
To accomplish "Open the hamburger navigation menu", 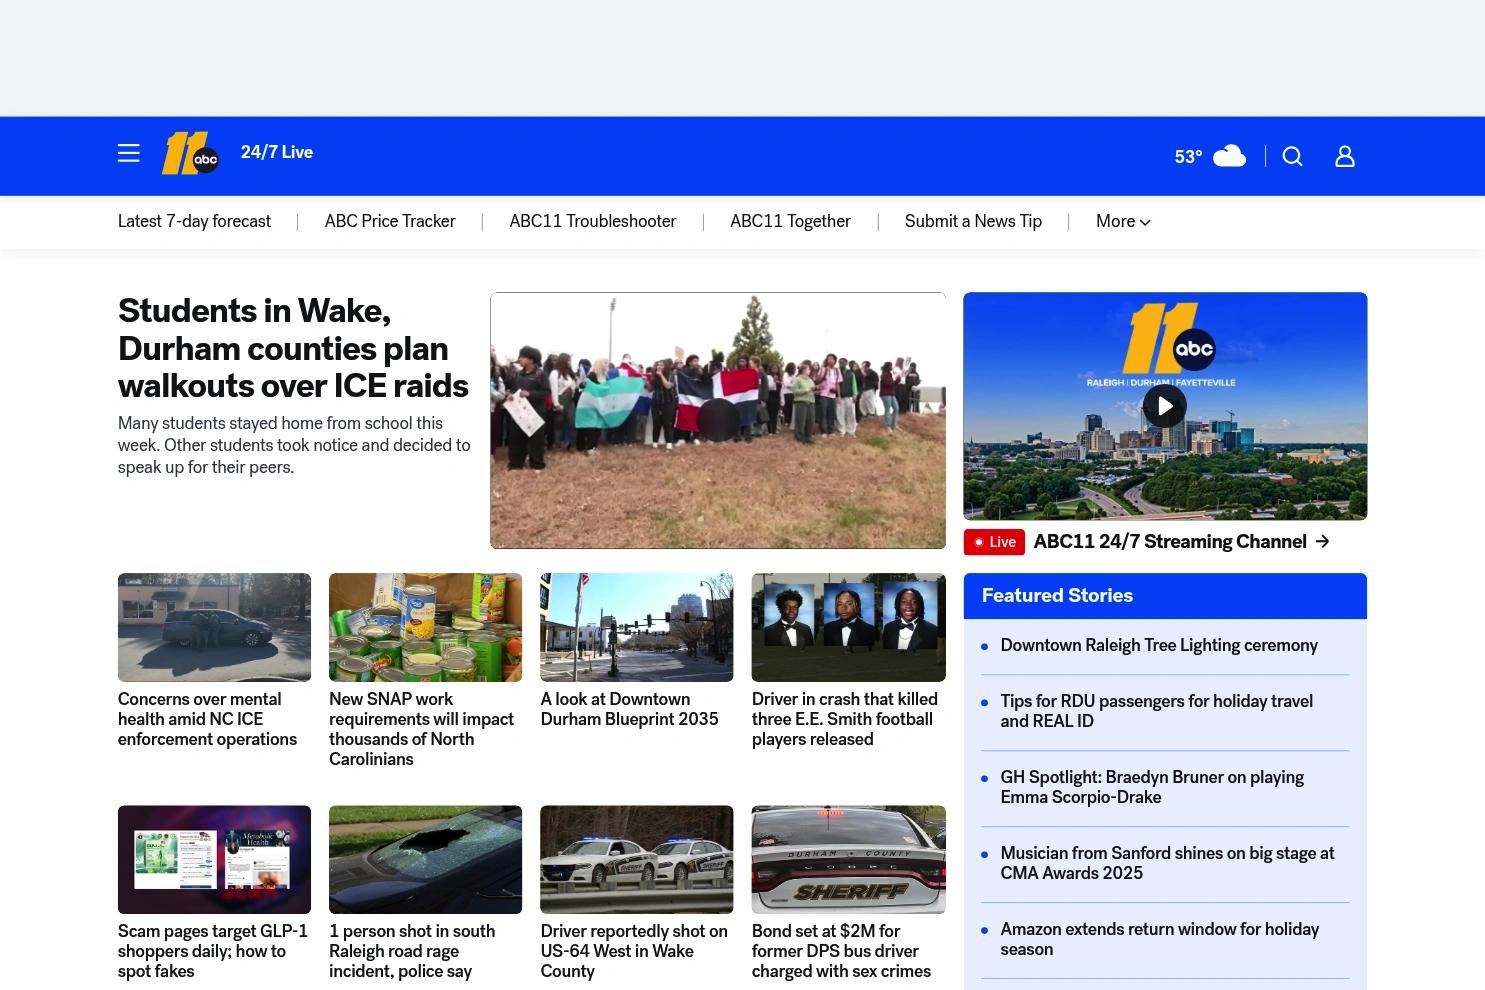I will (128, 153).
